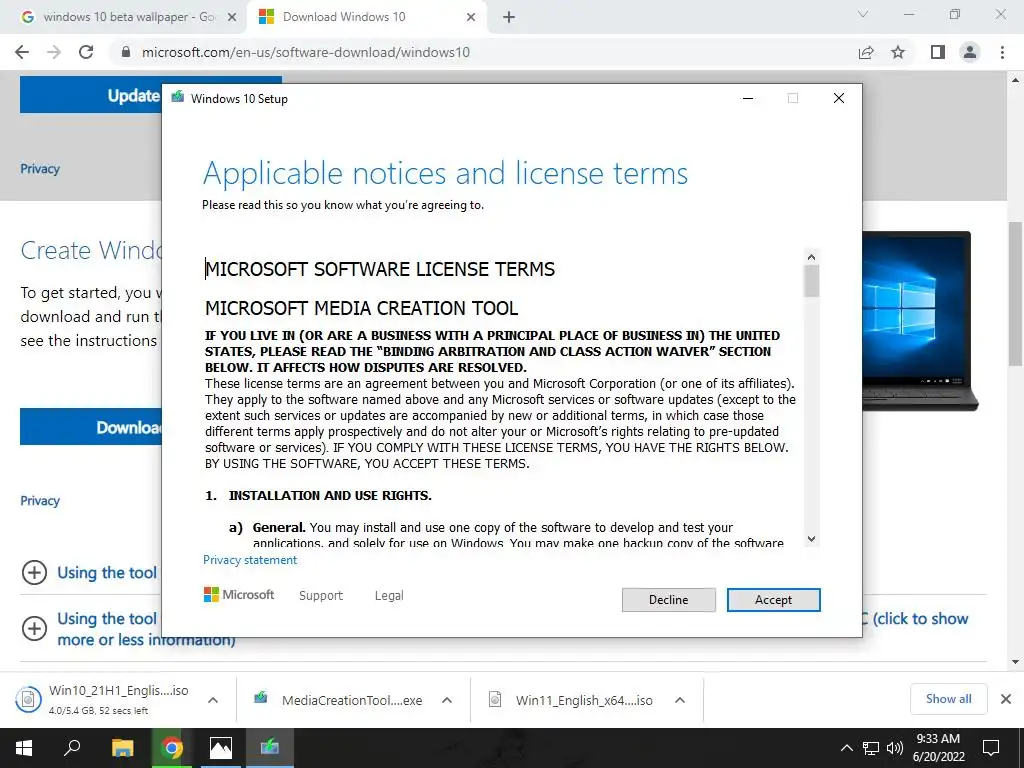Viewport: 1024px width, 768px height.
Task: Open Chrome tab search chevron
Action: click(863, 14)
